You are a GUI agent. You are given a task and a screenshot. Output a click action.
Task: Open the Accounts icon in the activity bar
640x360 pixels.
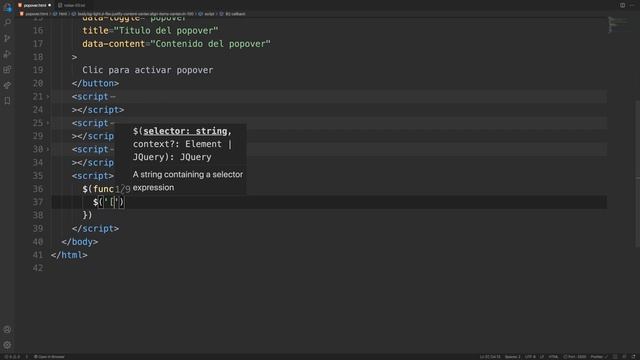pyautogui.click(x=7, y=329)
